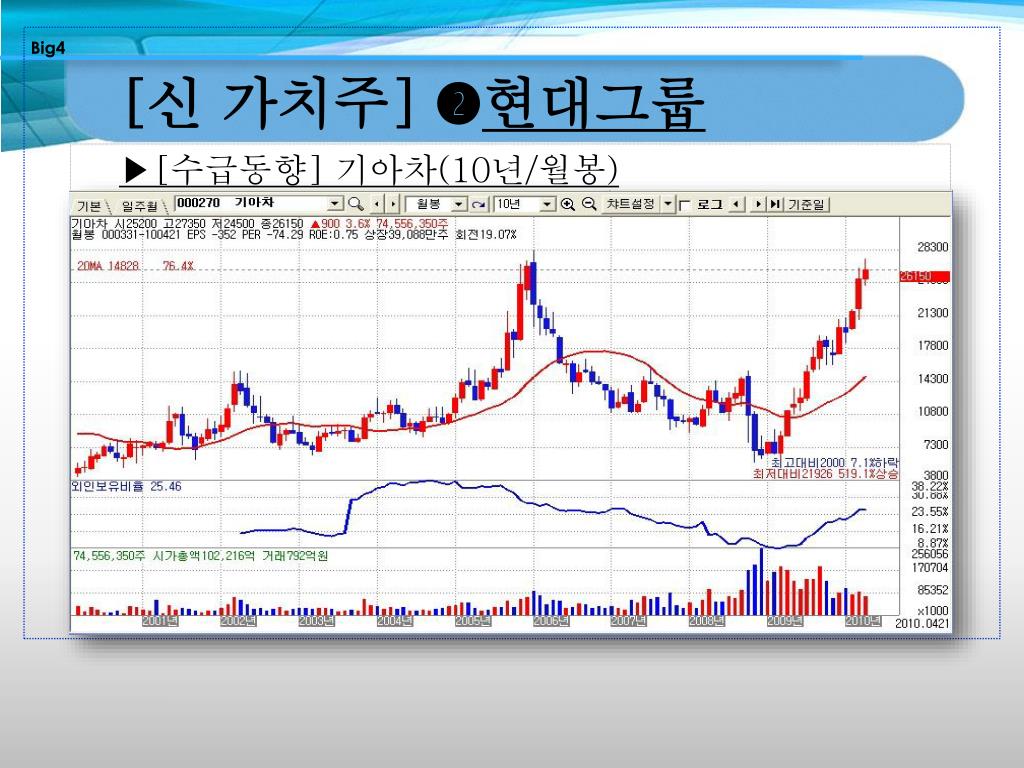Click the 20MA 14828 label
1024x768 pixels.
(x=108, y=266)
